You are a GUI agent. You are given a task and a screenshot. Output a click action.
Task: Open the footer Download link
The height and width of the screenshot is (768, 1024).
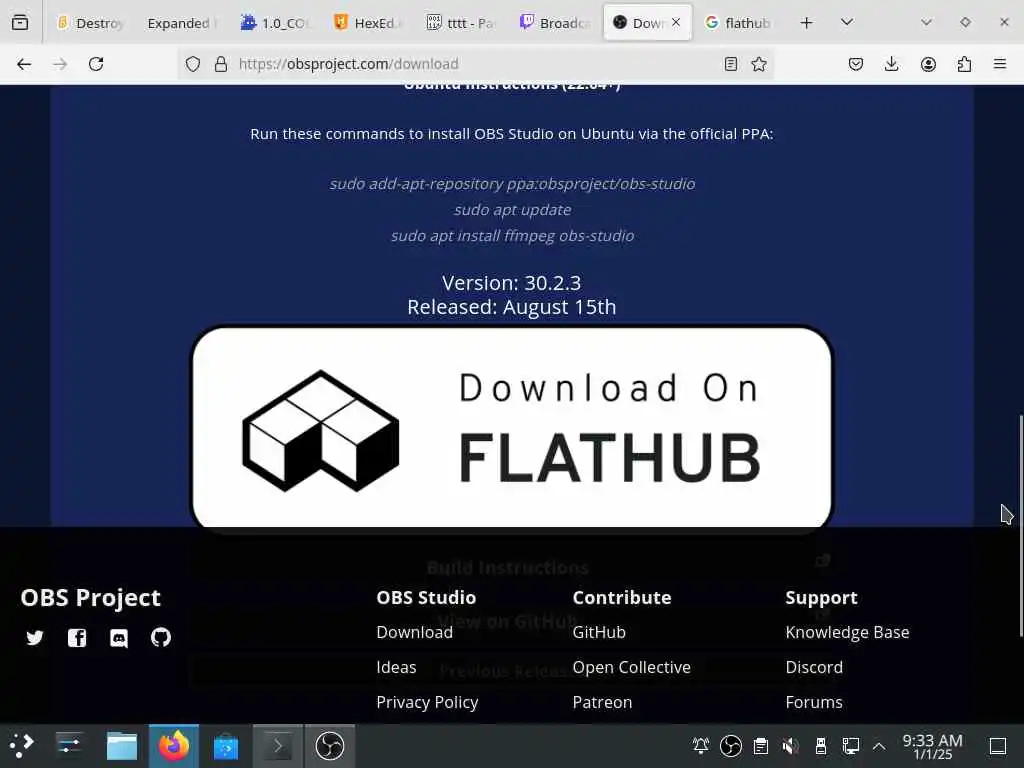point(415,632)
